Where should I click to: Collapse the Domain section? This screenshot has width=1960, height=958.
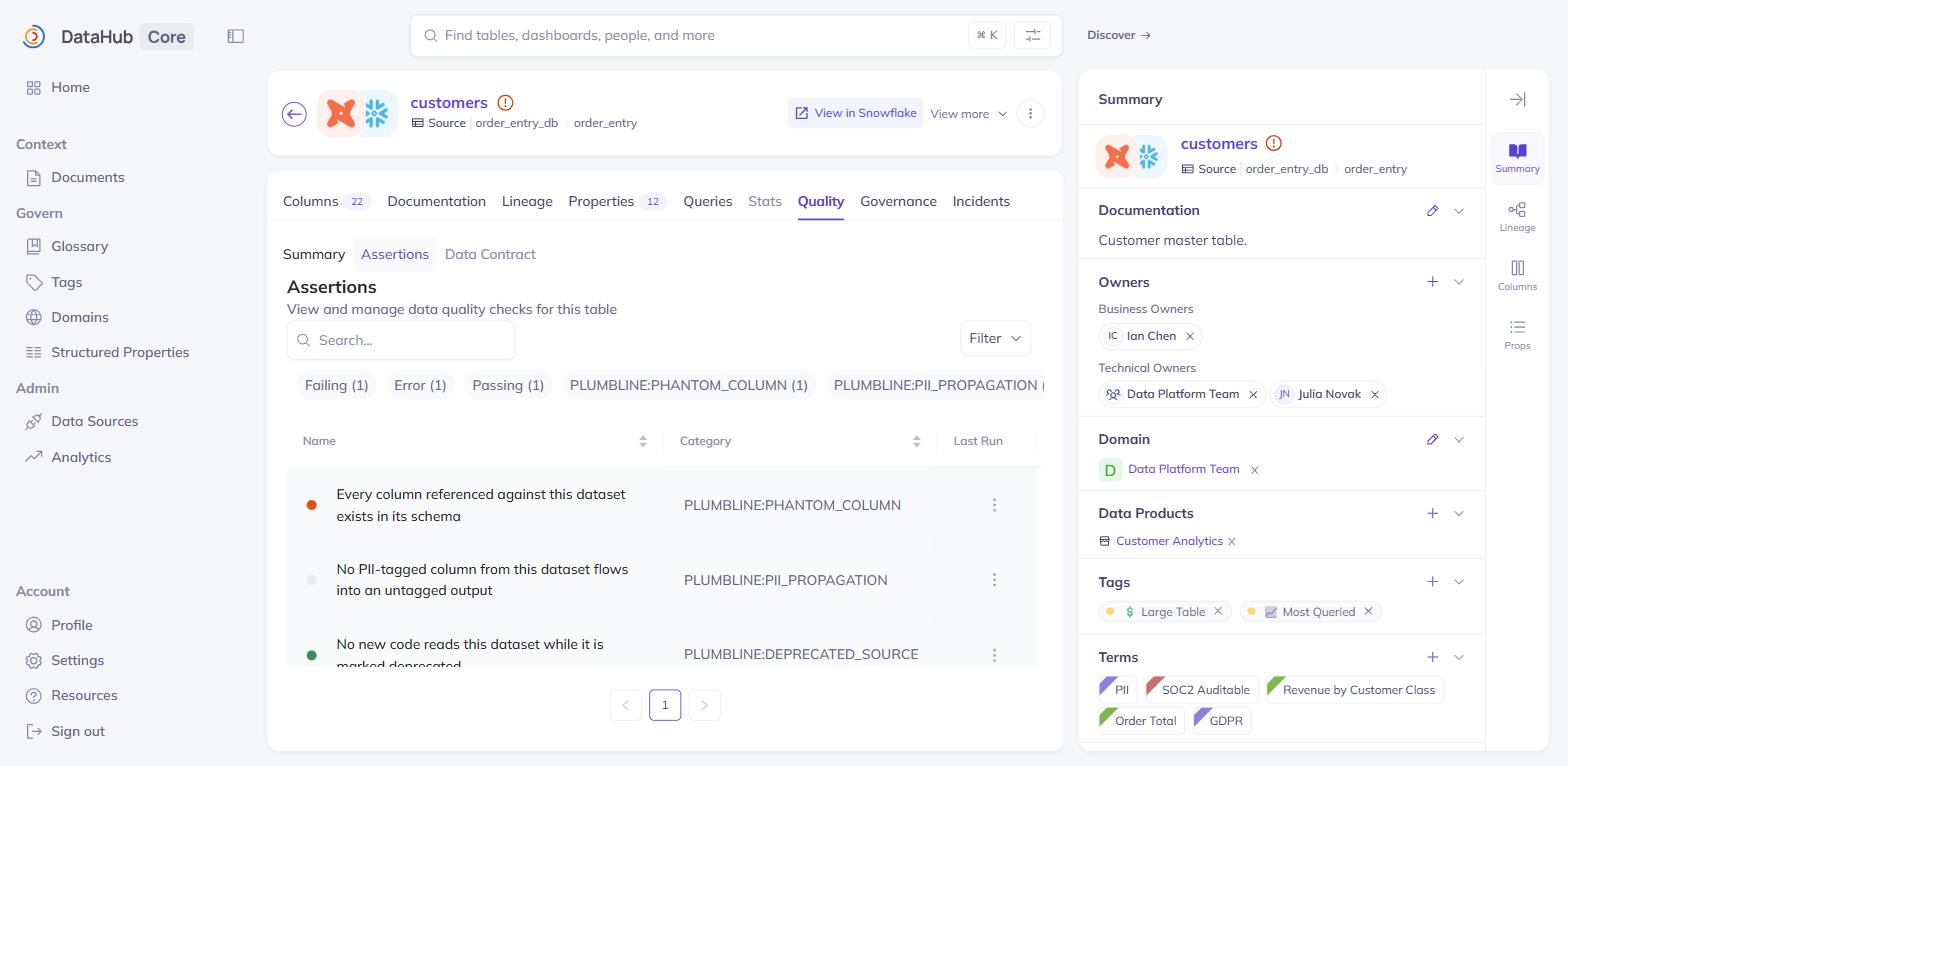[x=1459, y=440]
